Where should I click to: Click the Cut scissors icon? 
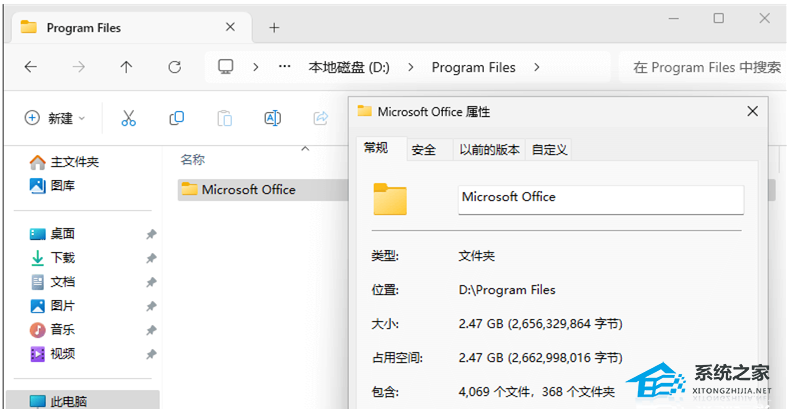(128, 118)
